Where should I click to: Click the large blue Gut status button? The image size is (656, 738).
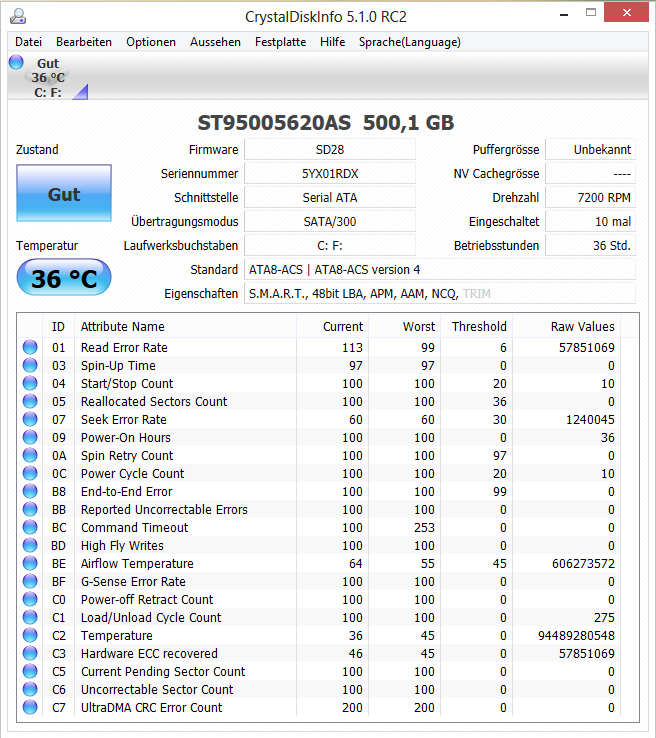point(64,193)
